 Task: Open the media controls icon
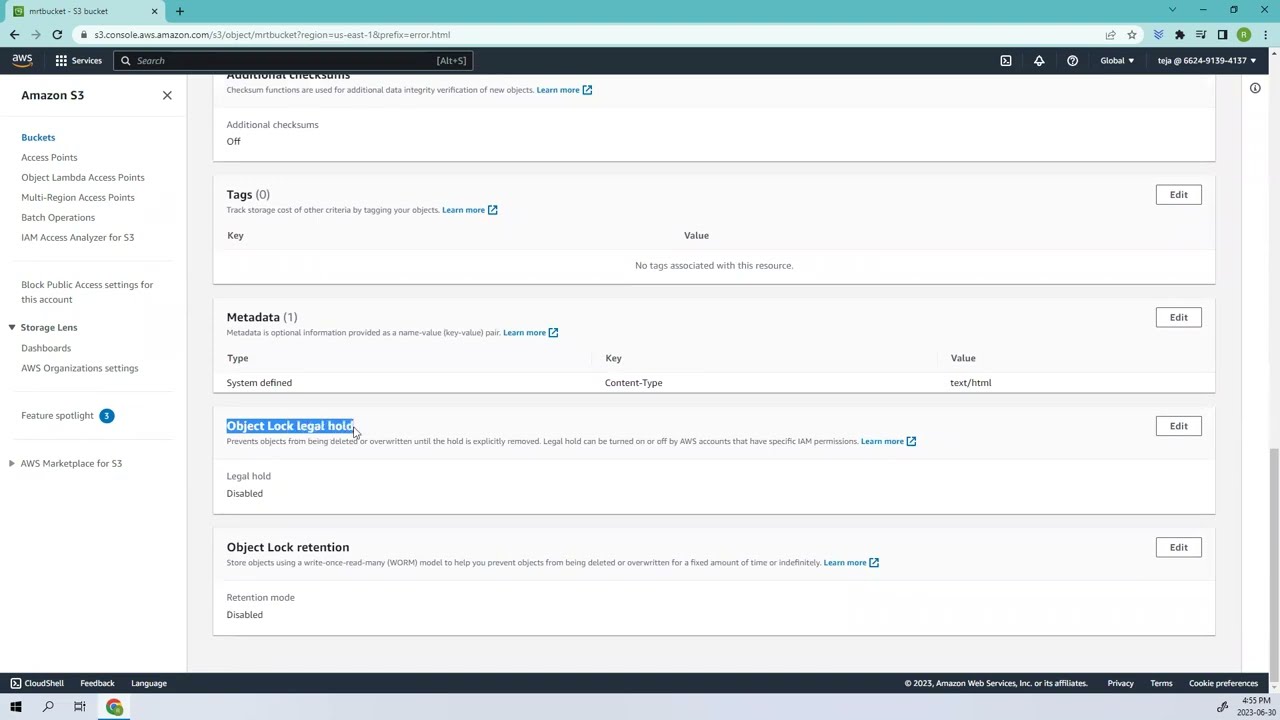coord(1201,35)
